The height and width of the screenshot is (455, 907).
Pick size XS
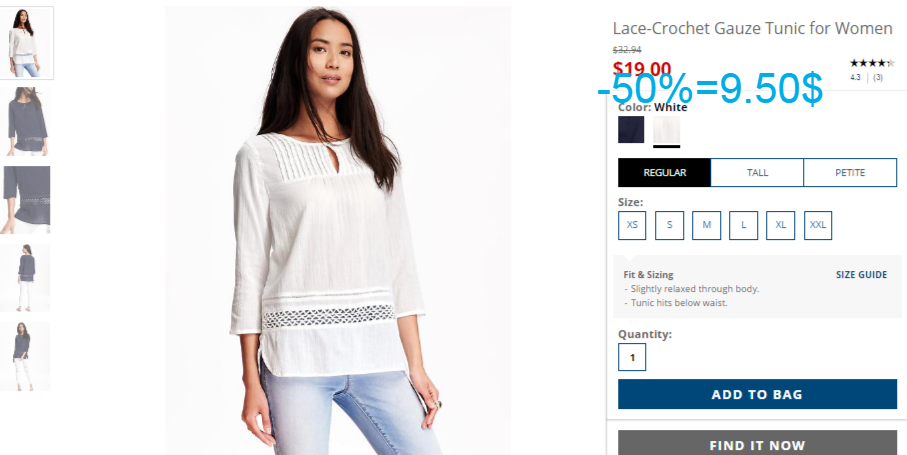click(x=632, y=225)
